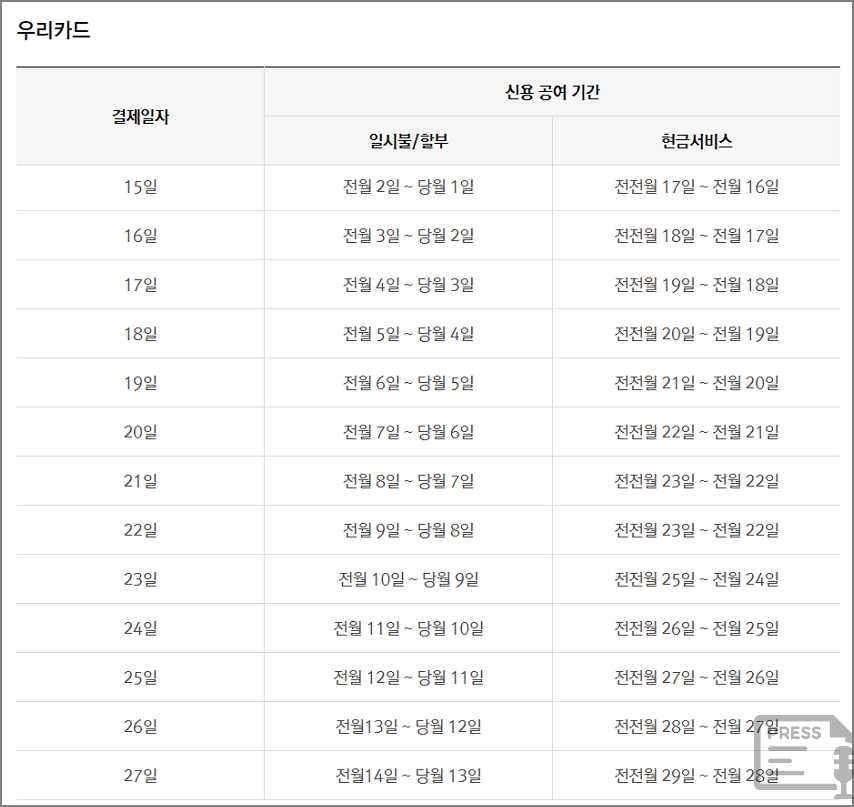Click the '20일' payment date cell
Image resolution: width=854 pixels, height=807 pixels.
coord(141,432)
